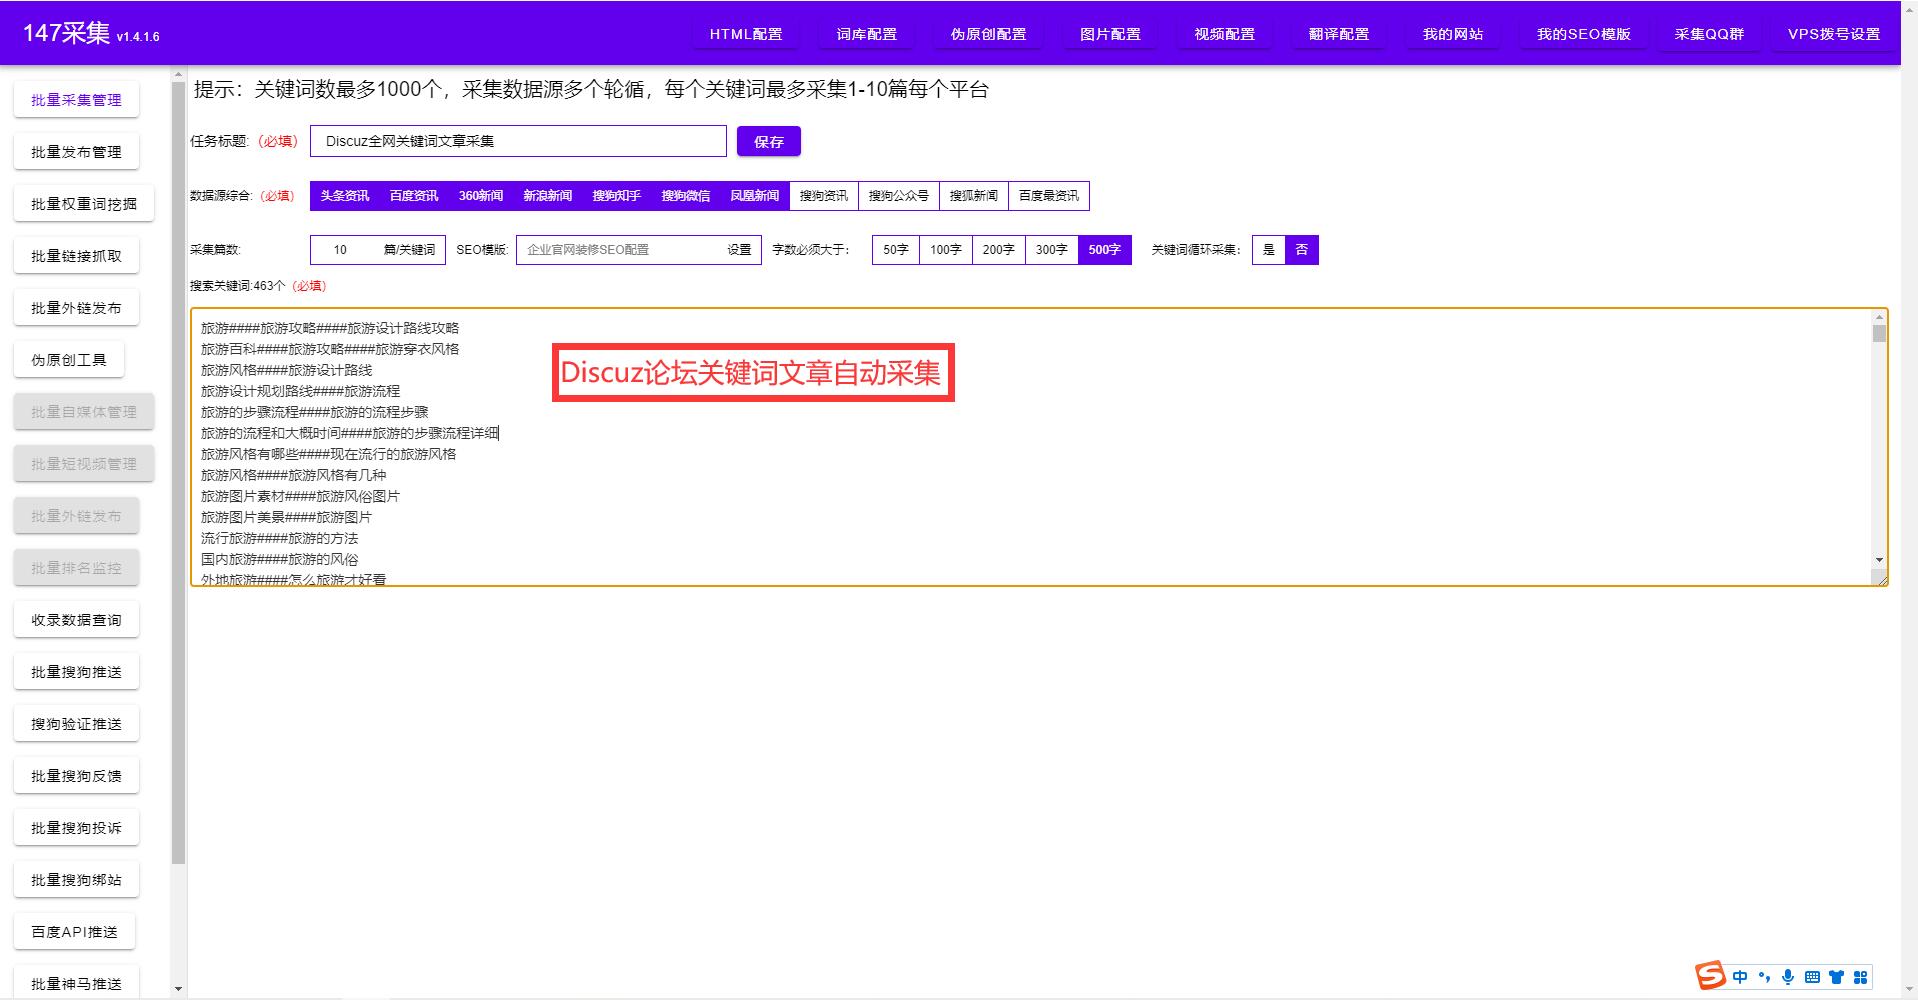The image size is (1918, 1000).
Task: Open HTML配置 in the top menu
Action: pos(746,34)
